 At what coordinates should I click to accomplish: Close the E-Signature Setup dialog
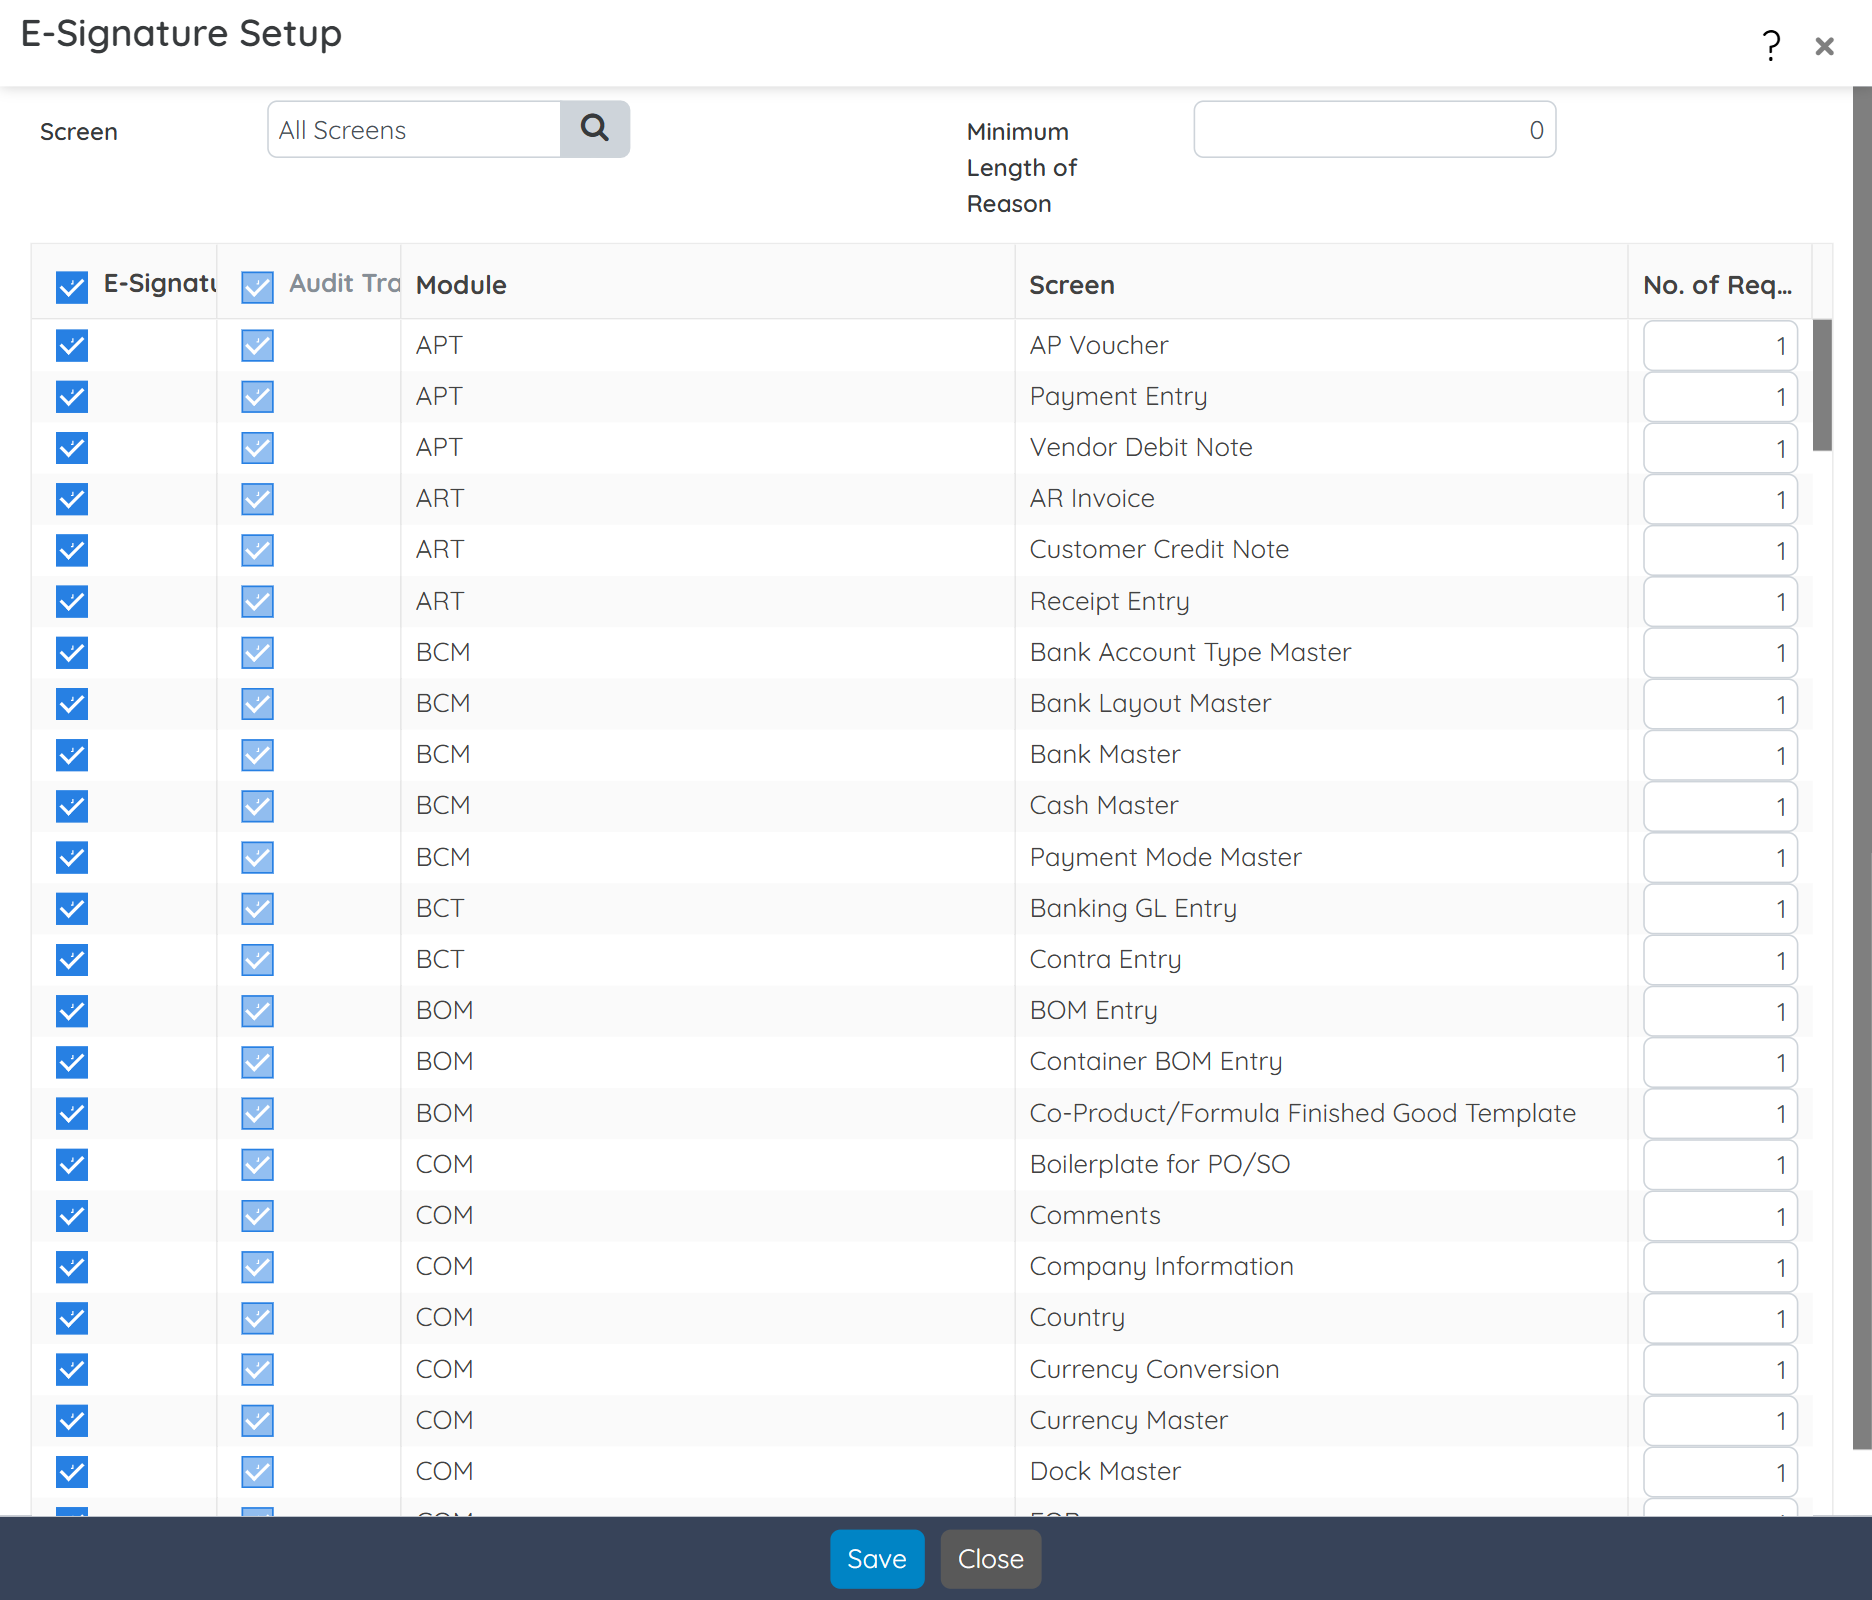pos(1825,46)
